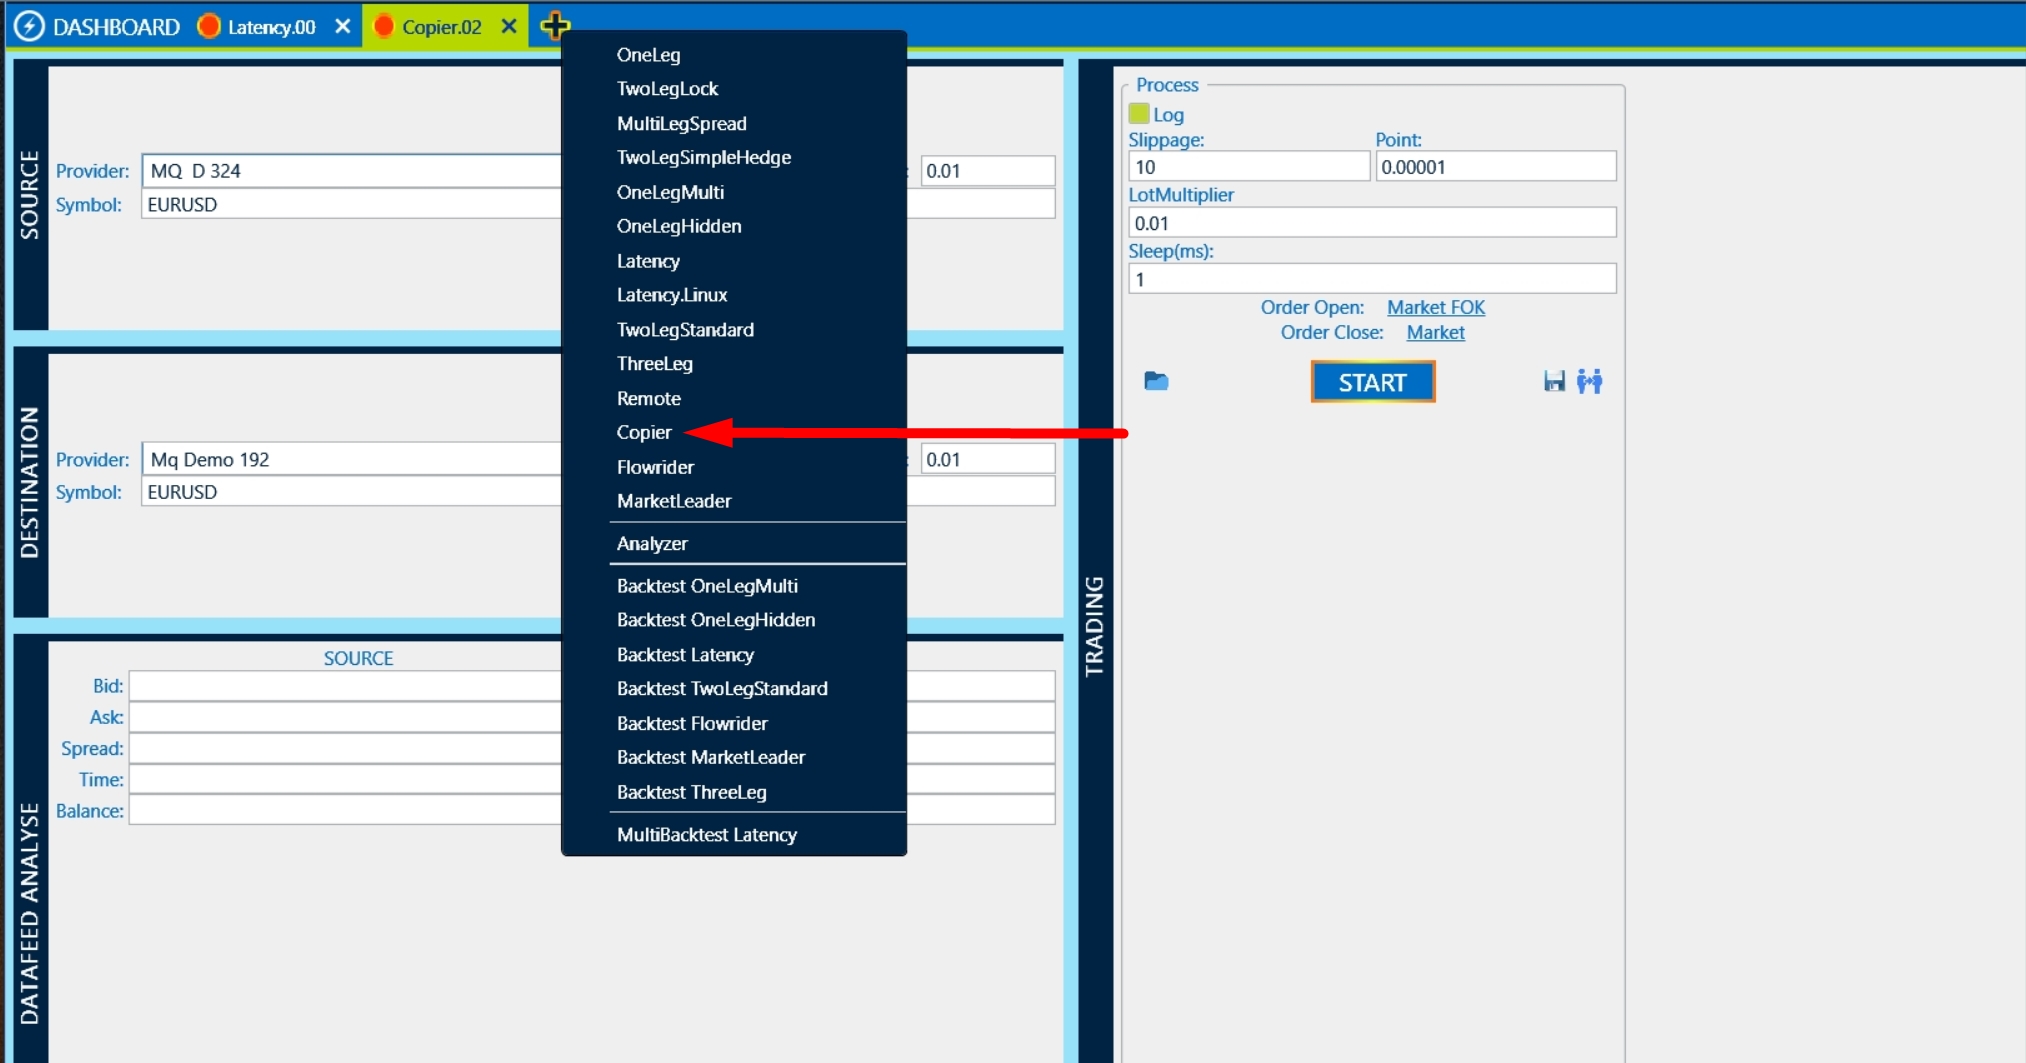Viewport: 2026px width, 1063px height.
Task: Open the Source Provider field MQ D 324
Action: coord(352,171)
